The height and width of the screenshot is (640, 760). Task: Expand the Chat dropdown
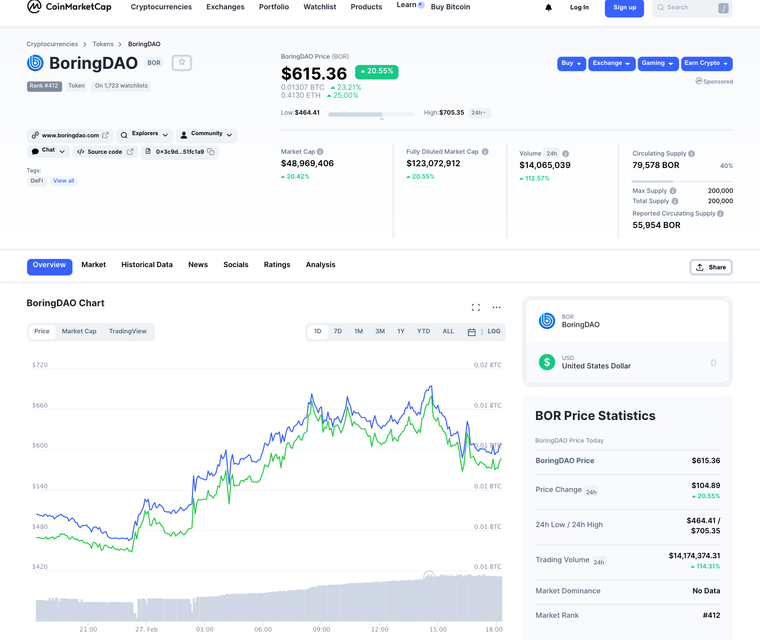(x=48, y=151)
